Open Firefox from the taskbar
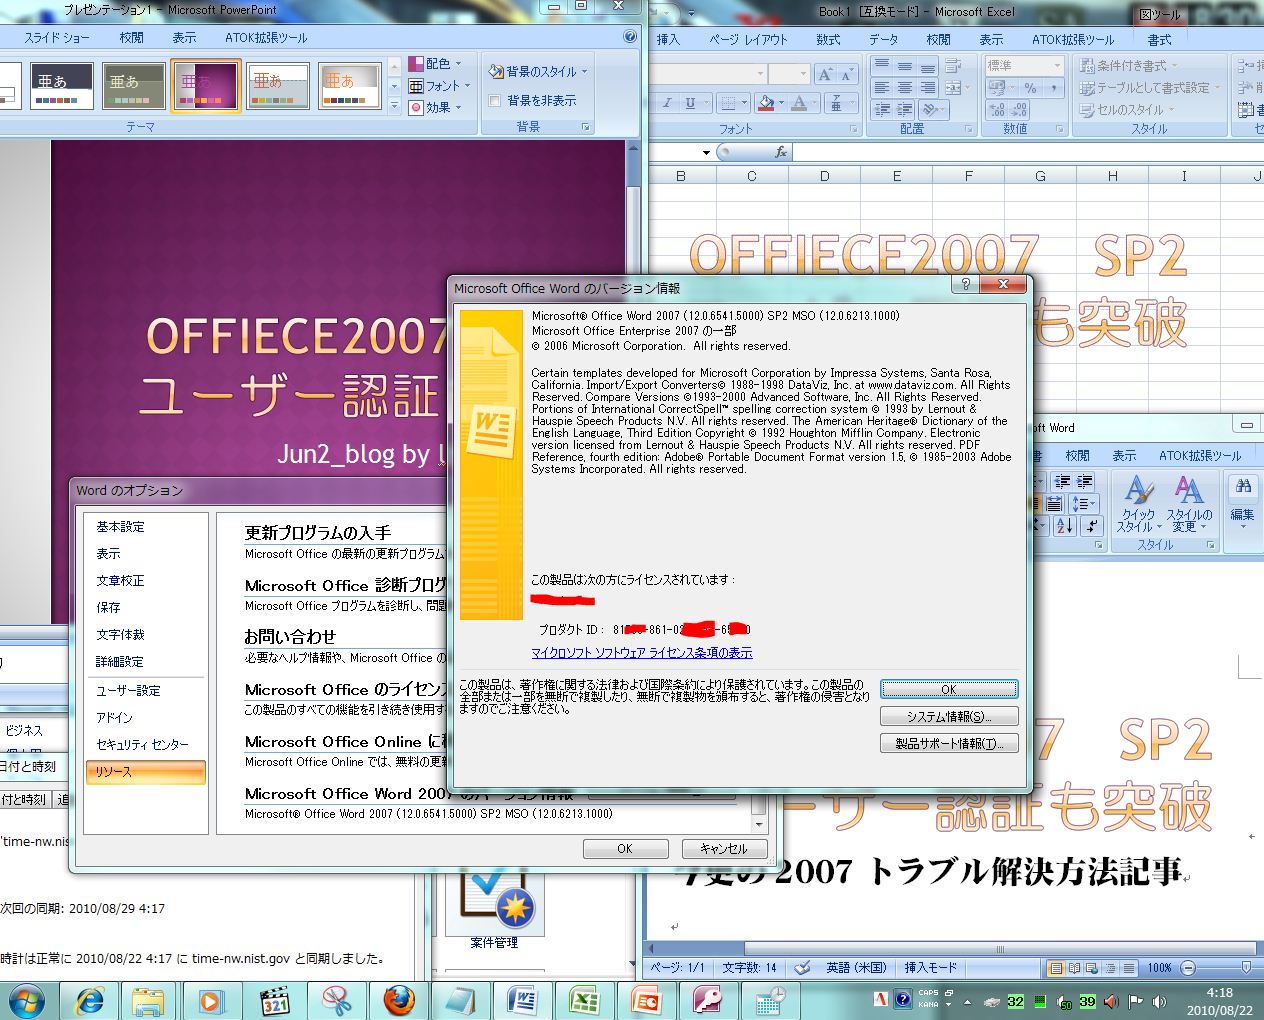Image resolution: width=1264 pixels, height=1020 pixels. pos(399,1000)
